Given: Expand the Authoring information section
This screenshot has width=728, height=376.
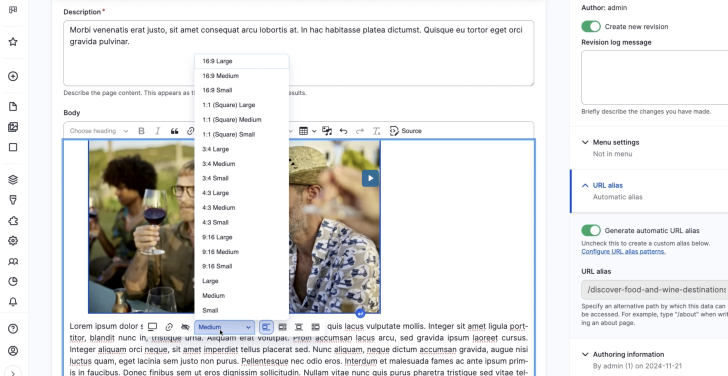Looking at the screenshot, I should pyautogui.click(x=628, y=354).
